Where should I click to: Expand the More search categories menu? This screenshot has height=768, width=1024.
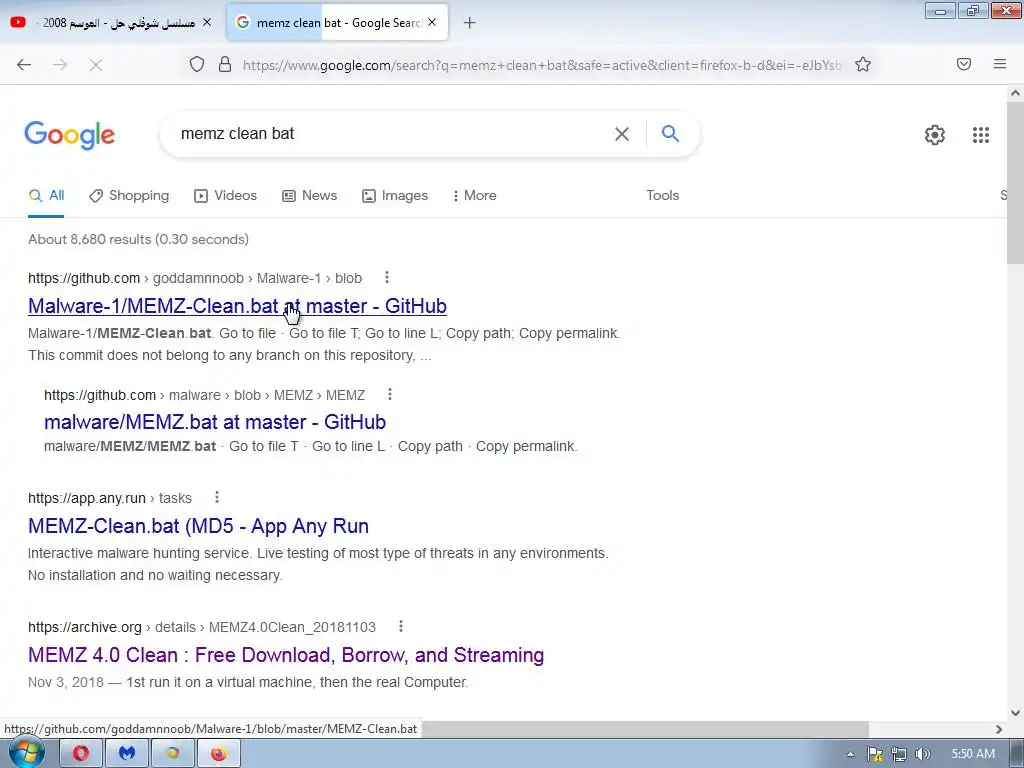click(x=475, y=195)
